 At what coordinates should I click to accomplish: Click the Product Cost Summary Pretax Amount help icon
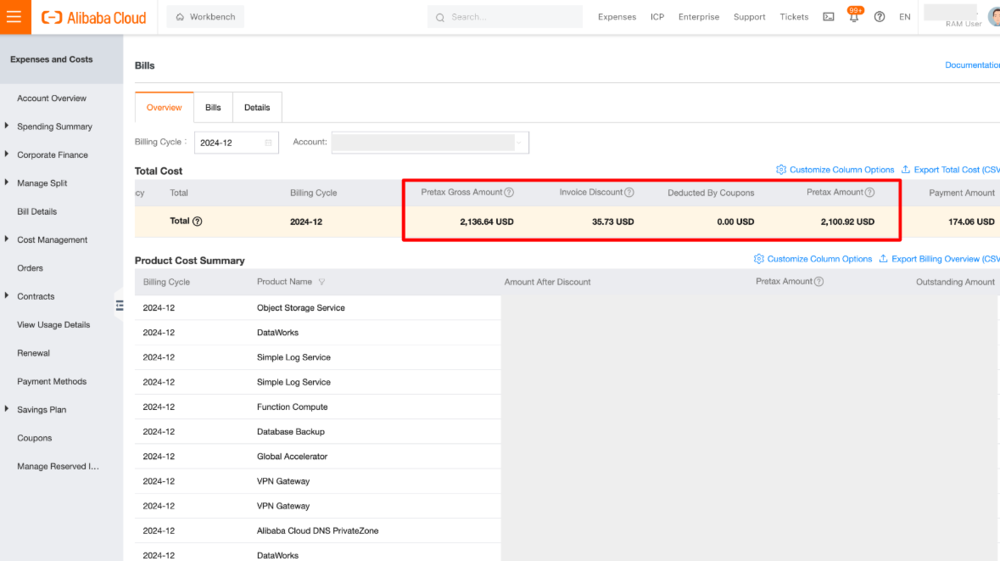(x=819, y=282)
